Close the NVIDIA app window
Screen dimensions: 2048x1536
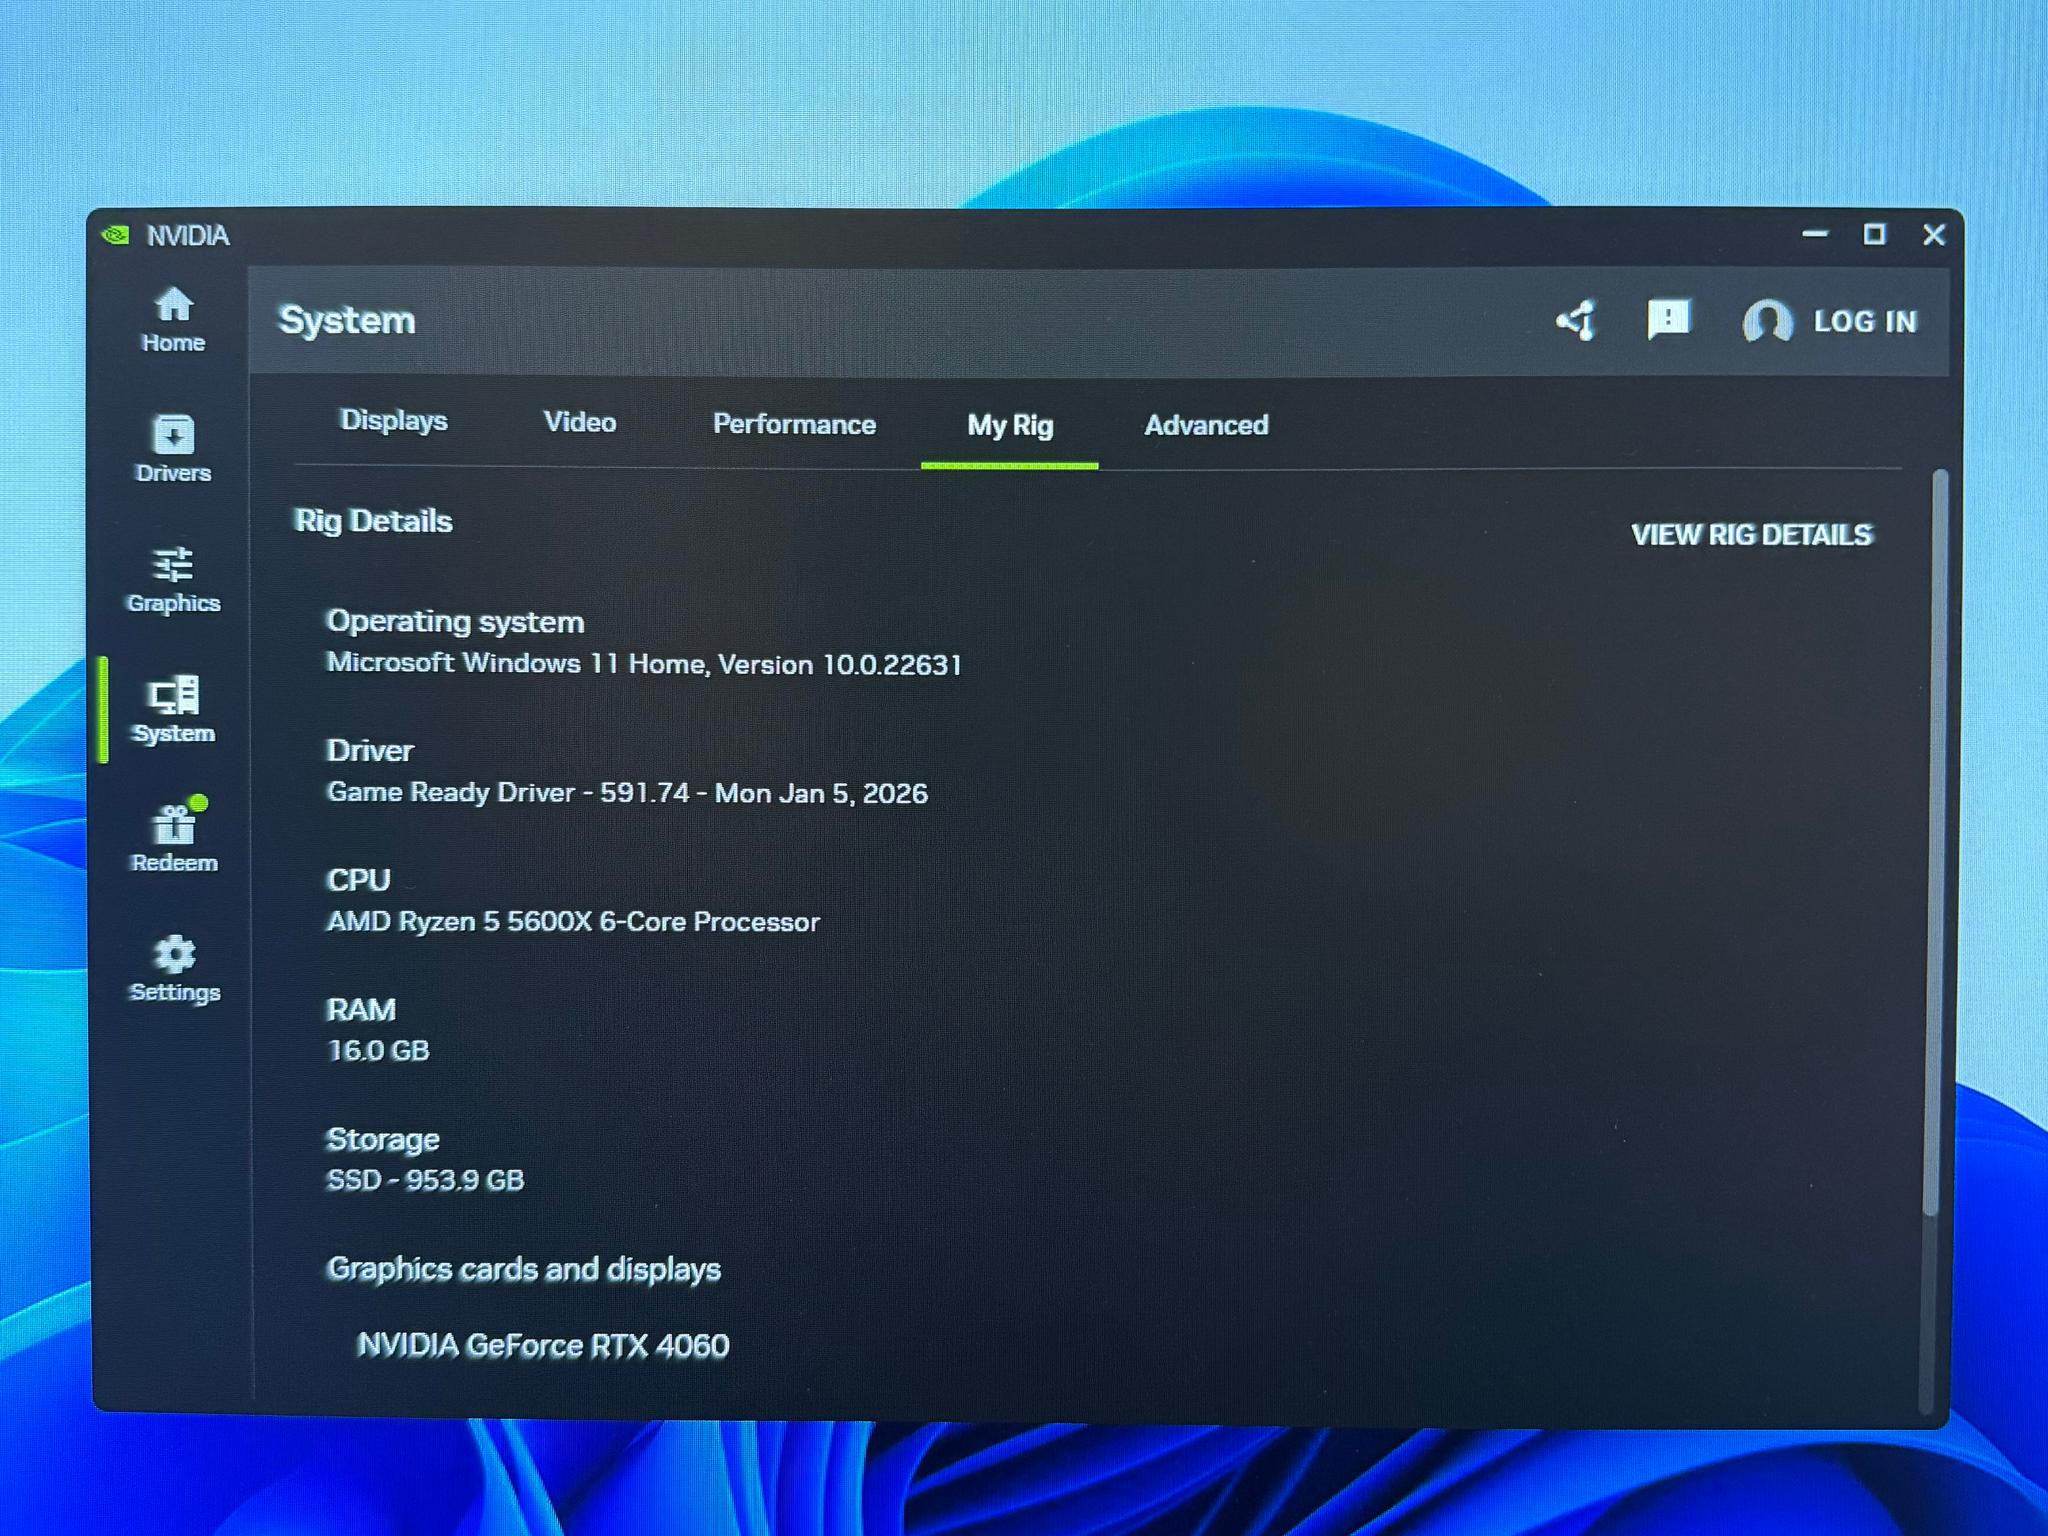click(x=1934, y=235)
